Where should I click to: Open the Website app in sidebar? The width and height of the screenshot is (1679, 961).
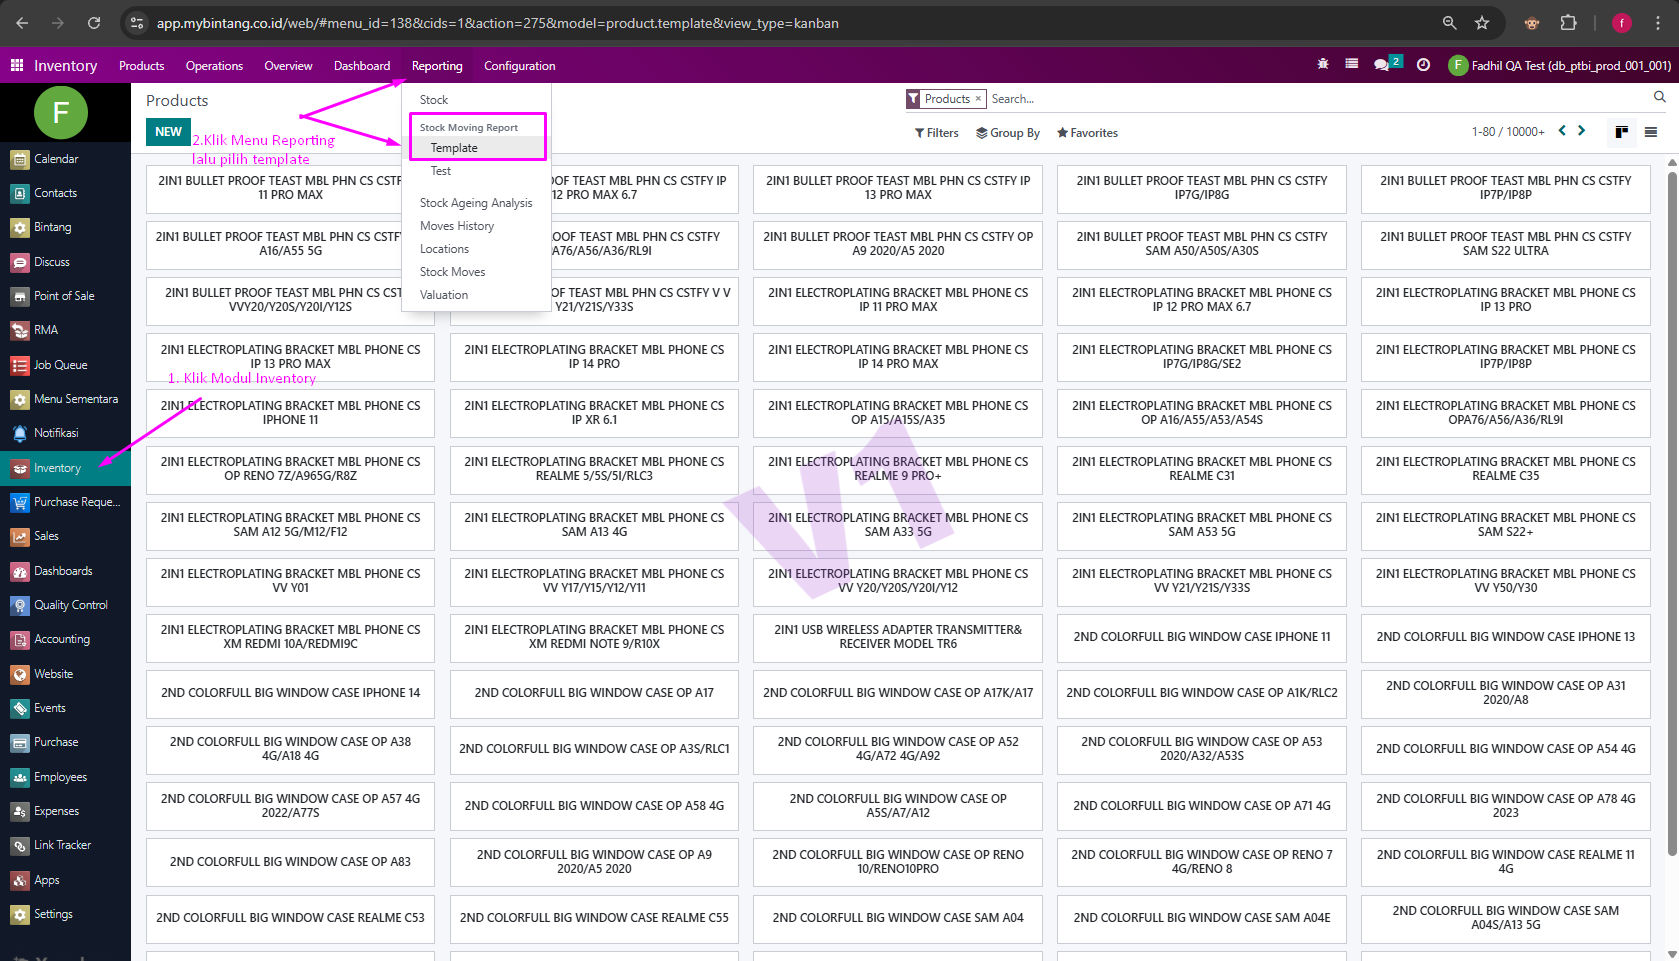click(x=65, y=674)
